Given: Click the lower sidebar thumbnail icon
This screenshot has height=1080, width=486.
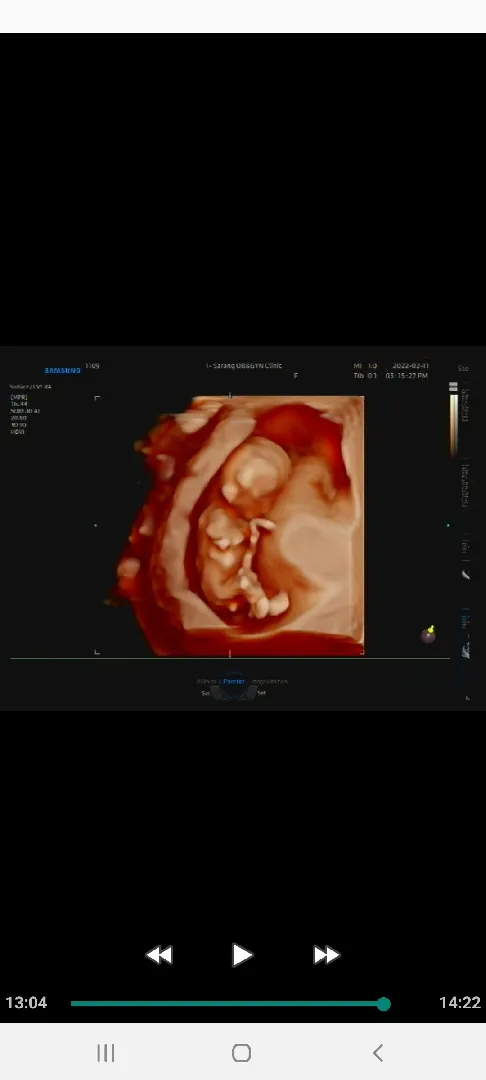Looking at the screenshot, I should click(x=466, y=649).
